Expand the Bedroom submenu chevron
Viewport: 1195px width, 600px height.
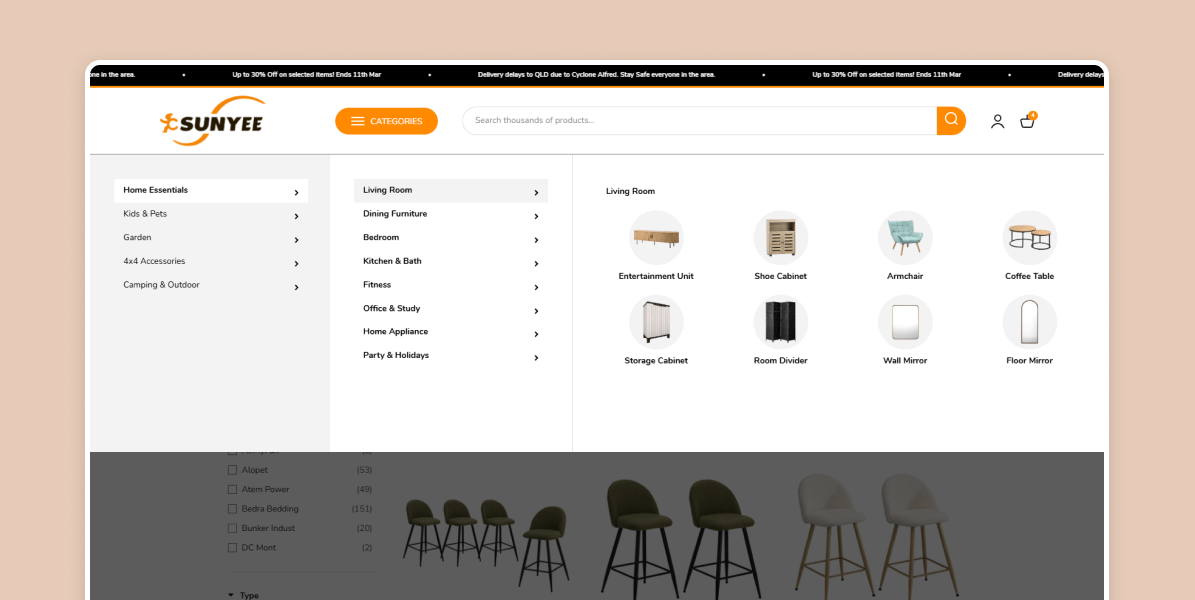536,239
